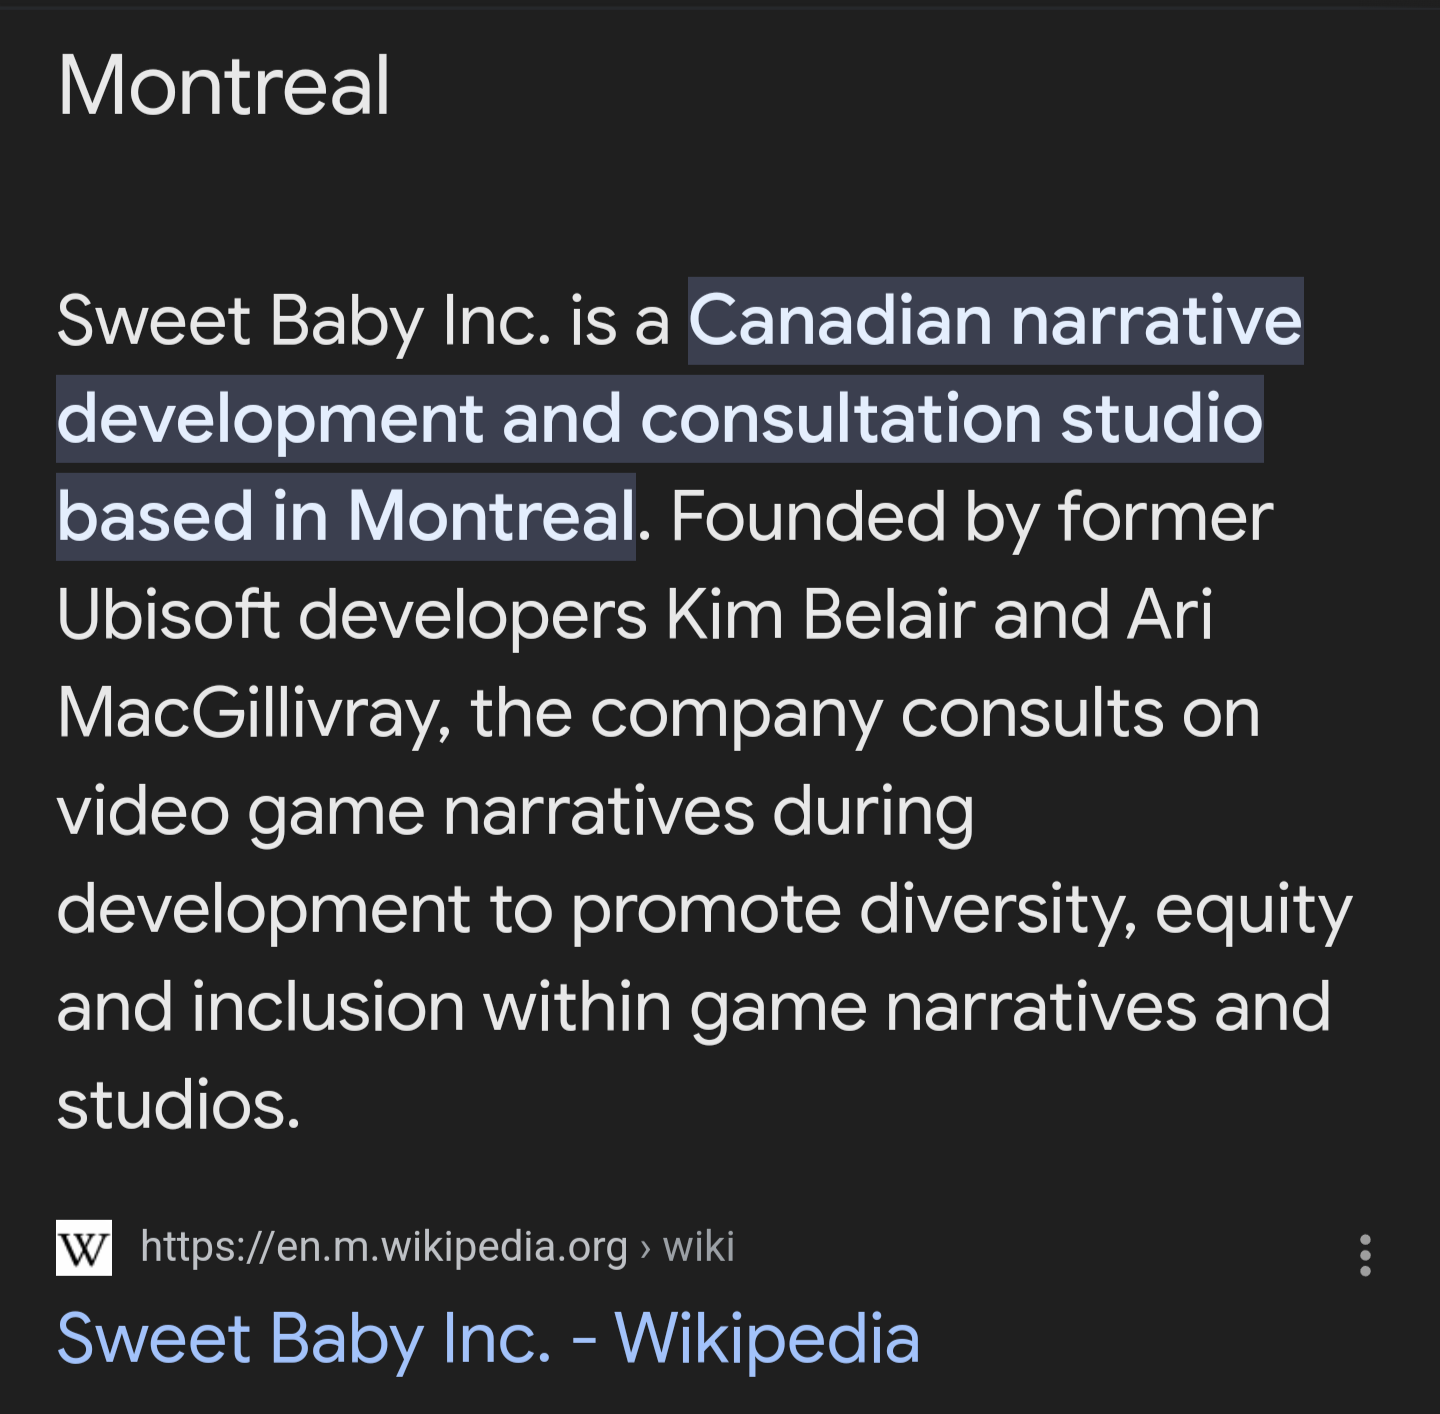This screenshot has width=1440, height=1414.
Task: Click the Wikipedia favicon icon
Action: (x=84, y=1247)
